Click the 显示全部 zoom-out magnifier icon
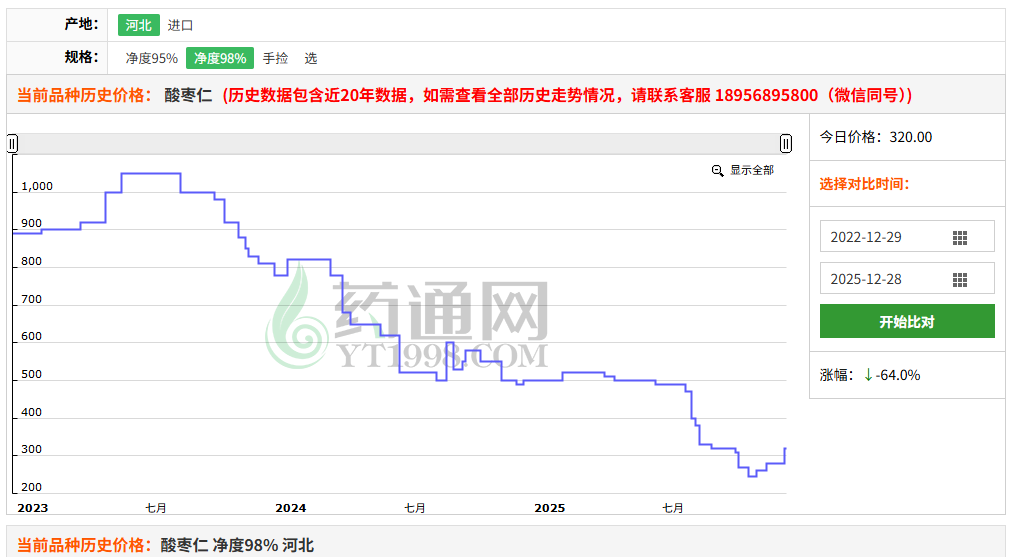This screenshot has height=557, width=1010. pyautogui.click(x=718, y=171)
